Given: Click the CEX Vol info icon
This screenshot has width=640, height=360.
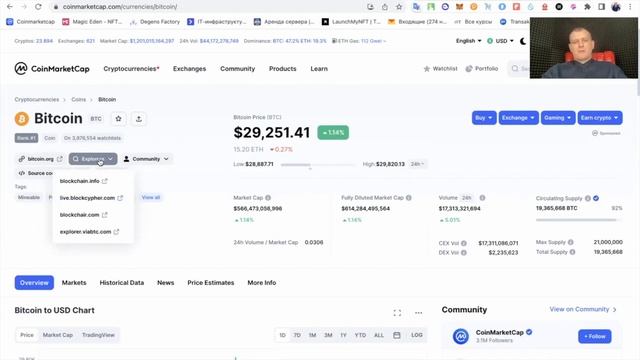Looking at the screenshot, I should [464, 243].
